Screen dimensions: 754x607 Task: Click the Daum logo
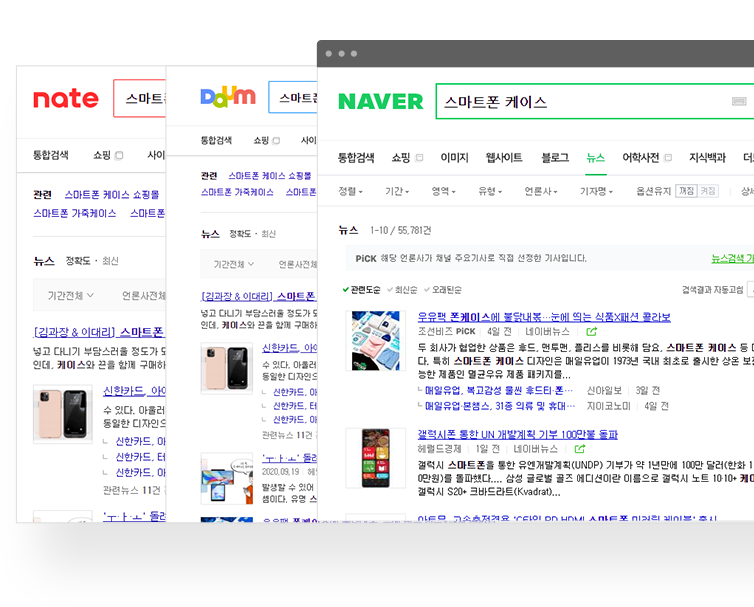(x=228, y=96)
